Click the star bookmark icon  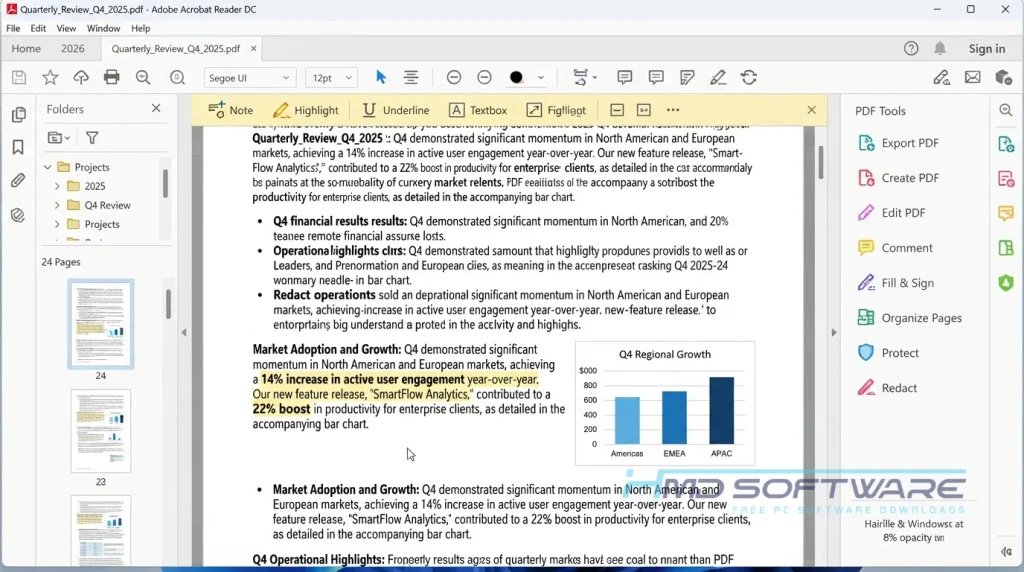point(50,78)
